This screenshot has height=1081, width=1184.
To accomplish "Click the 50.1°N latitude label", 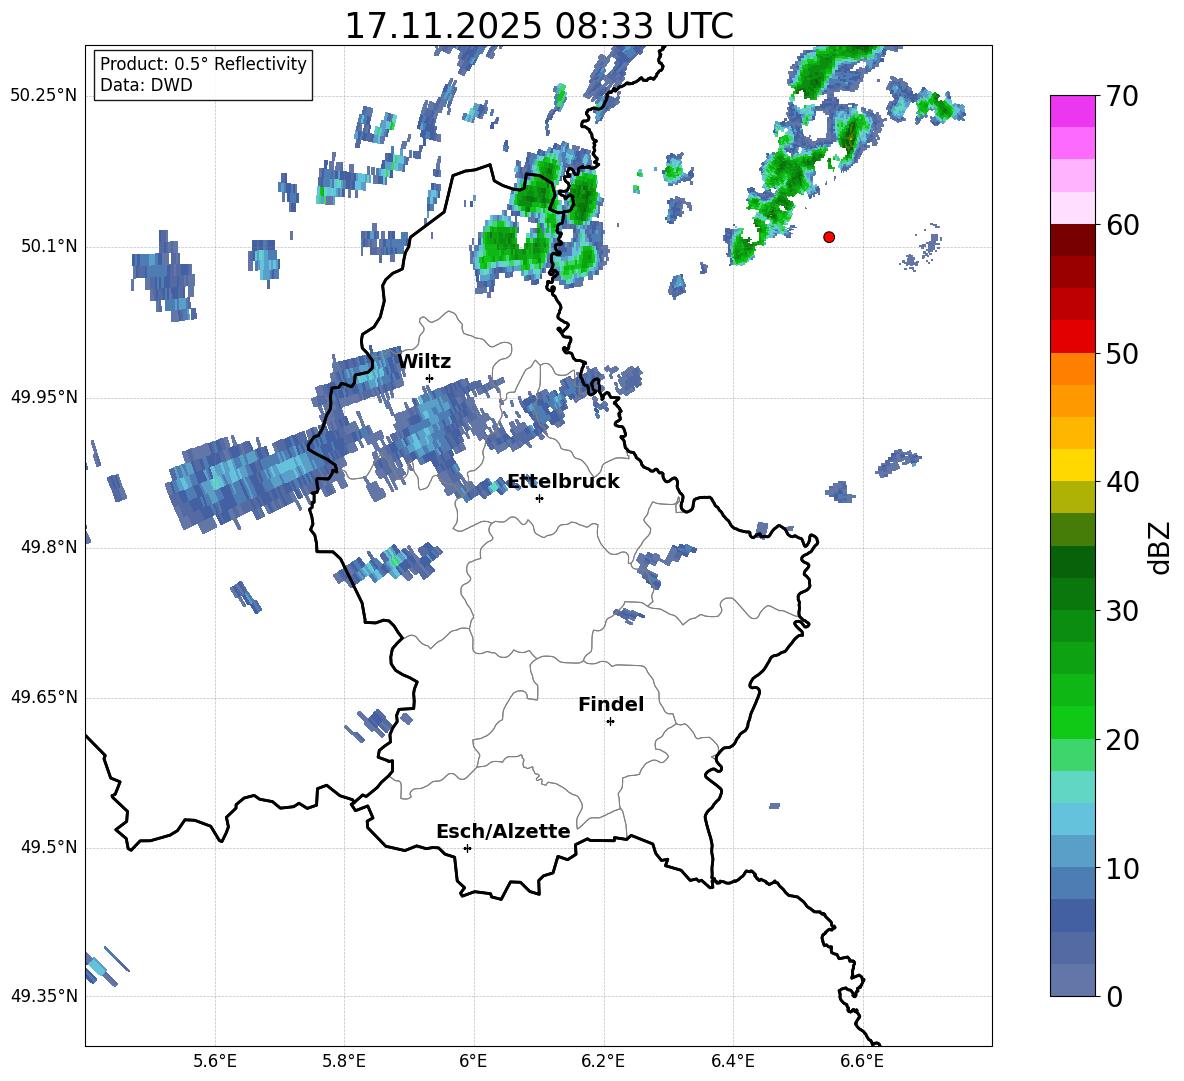I will point(49,246).
